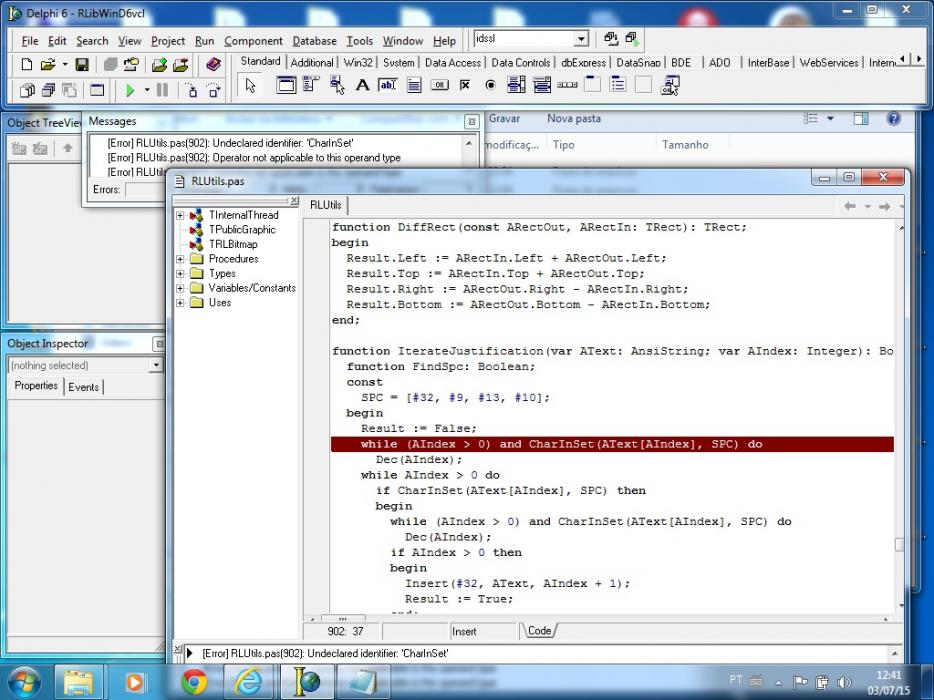Screen dimensions: 934x700
Task: Open the Run button dropdown arrow
Action: (x=147, y=91)
